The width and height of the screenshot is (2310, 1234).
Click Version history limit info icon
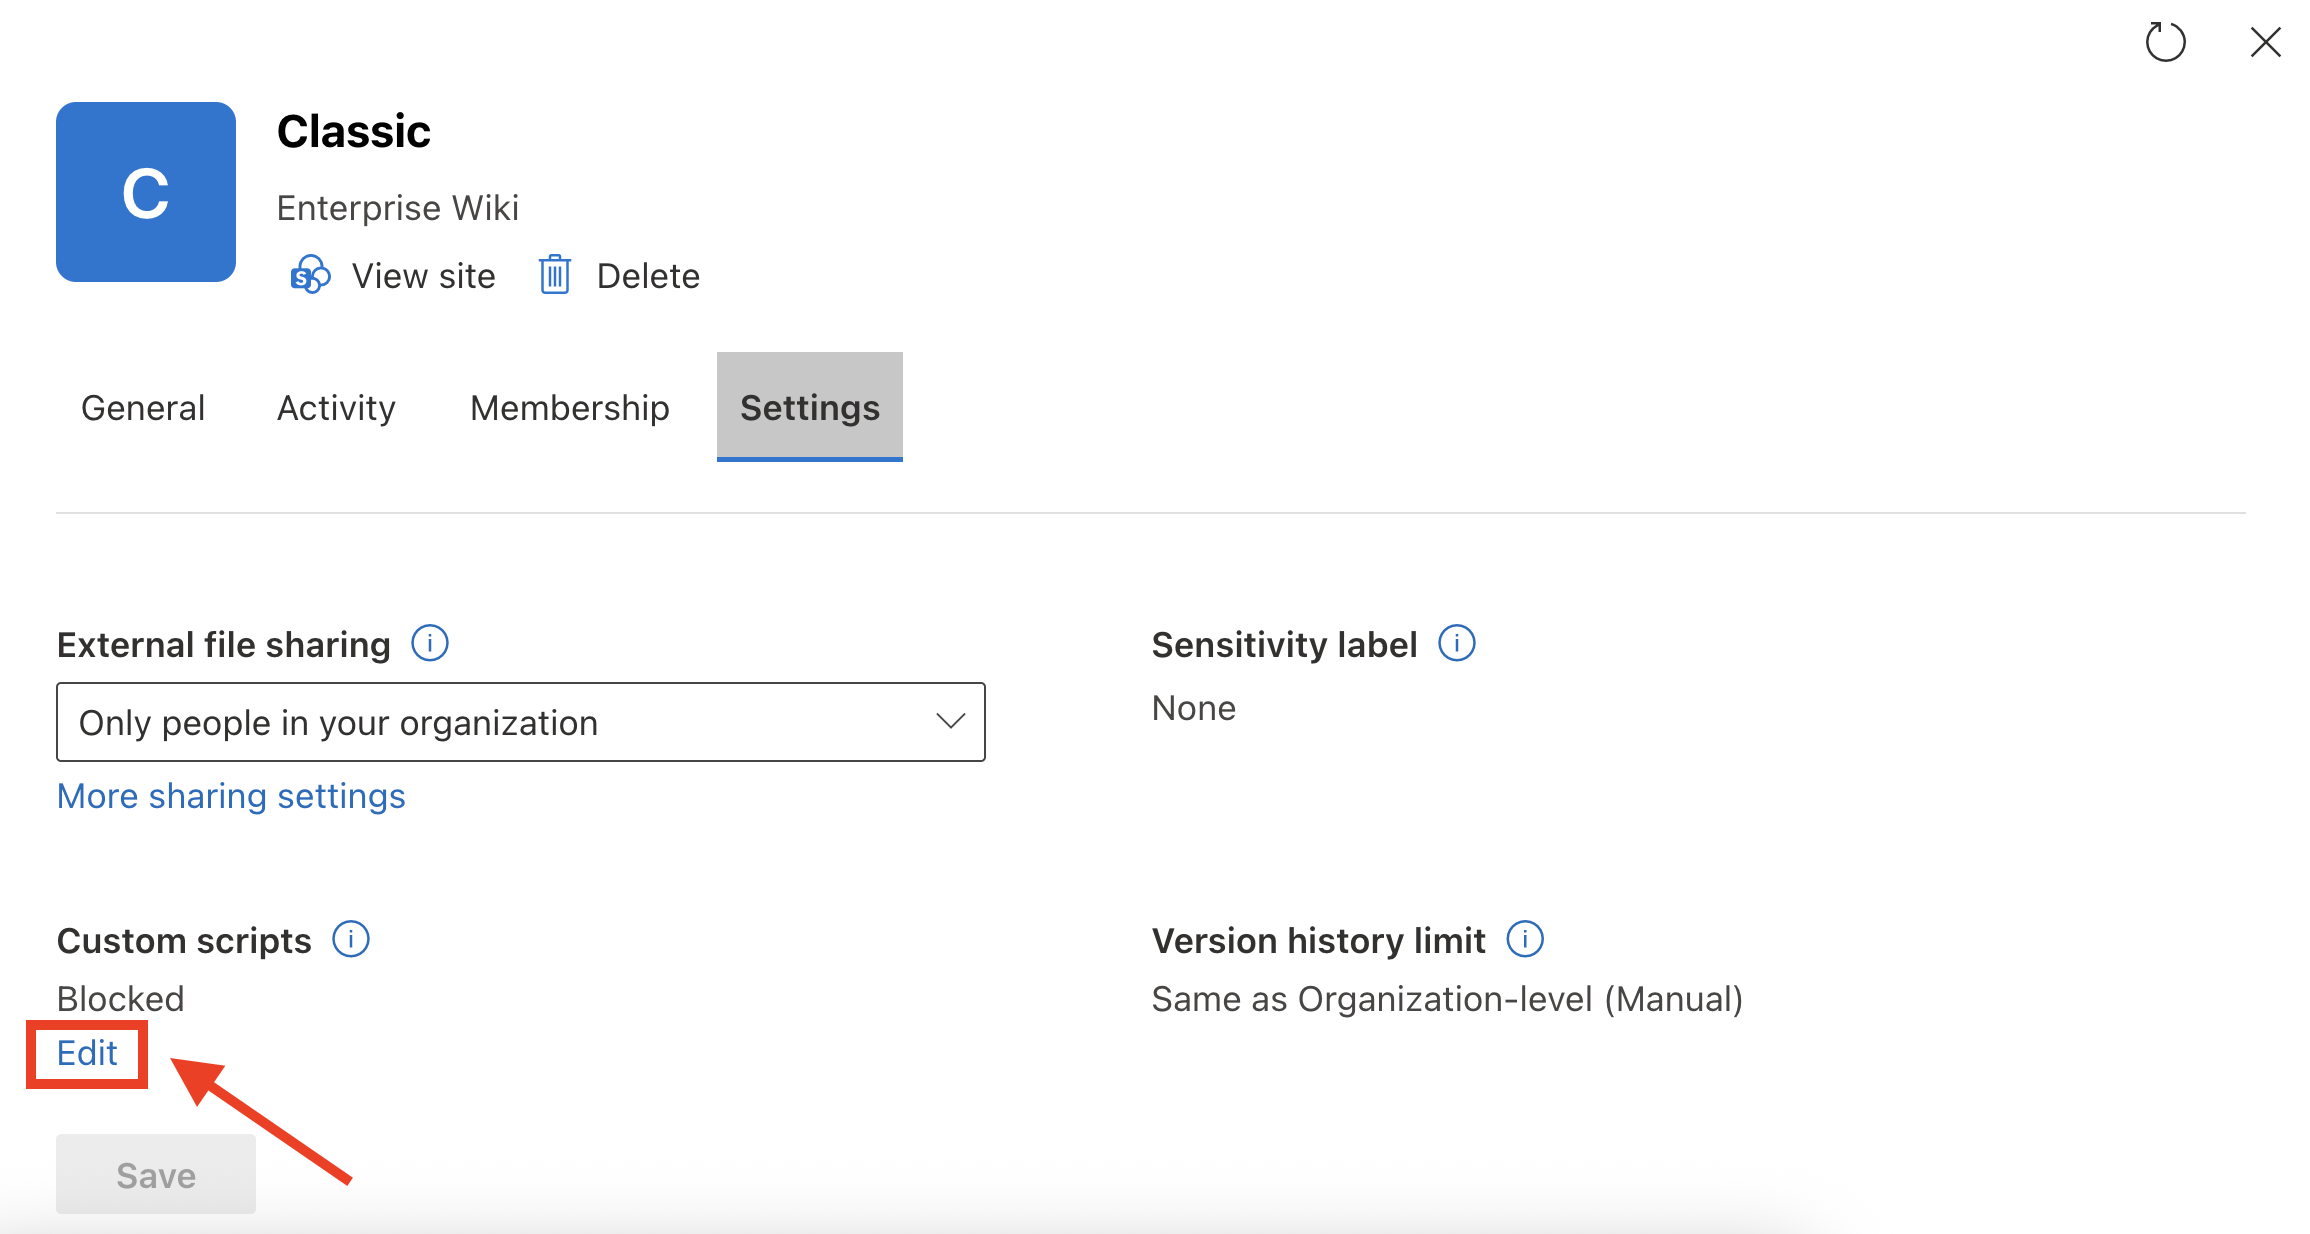click(x=1525, y=939)
